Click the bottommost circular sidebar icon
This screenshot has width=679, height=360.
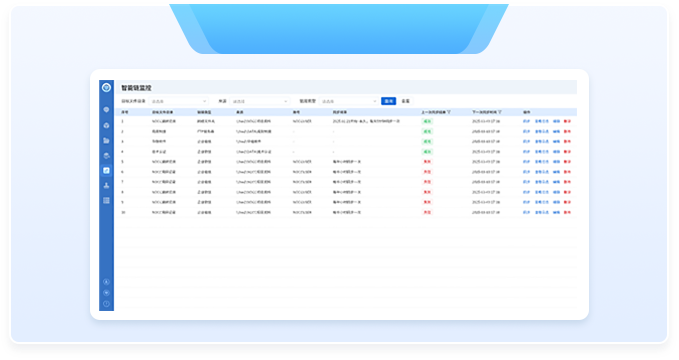pos(106,304)
